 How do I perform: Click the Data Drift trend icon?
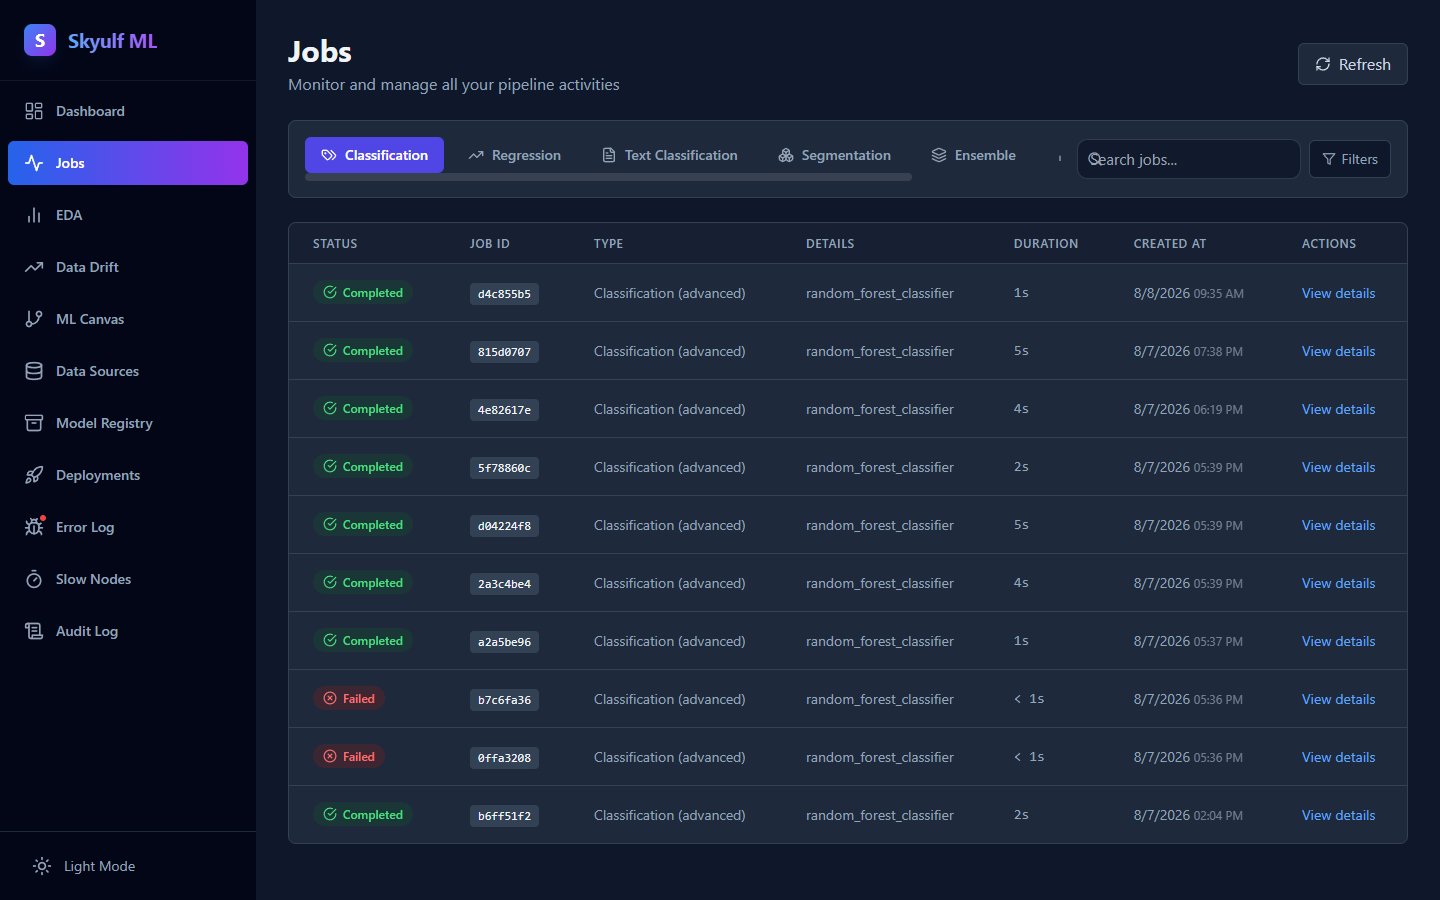[34, 267]
